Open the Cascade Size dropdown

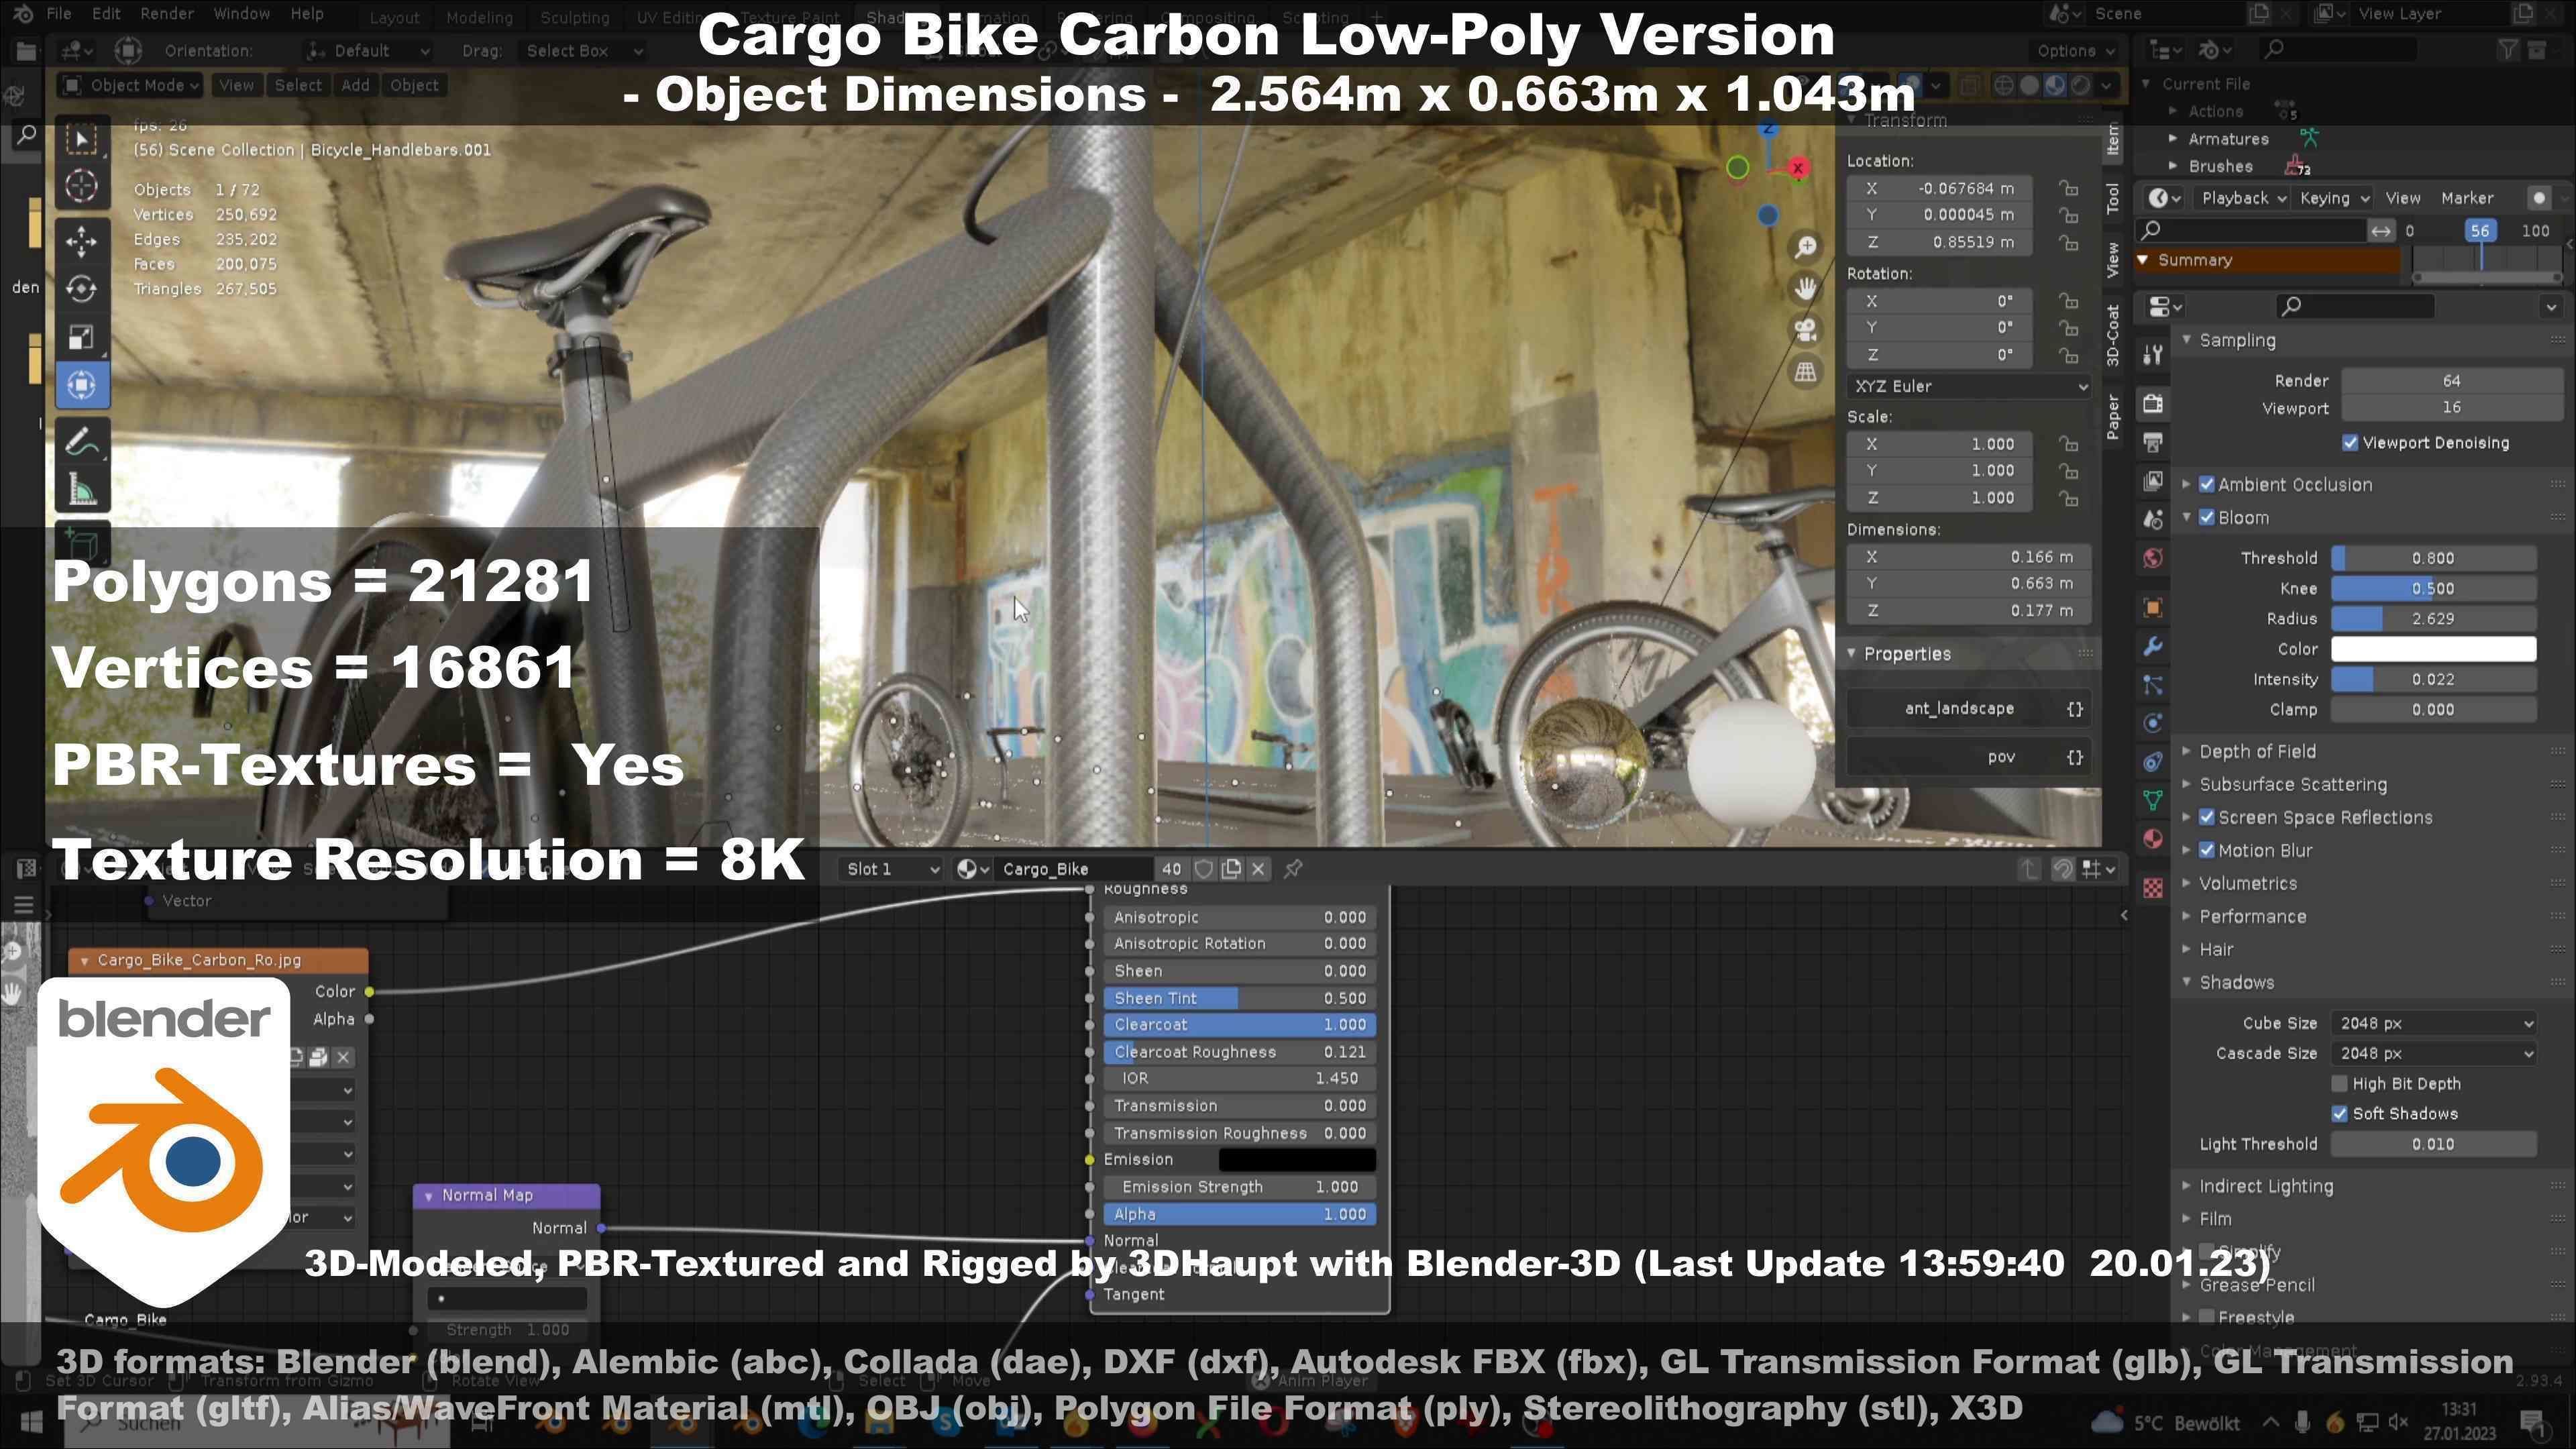2434,1054
